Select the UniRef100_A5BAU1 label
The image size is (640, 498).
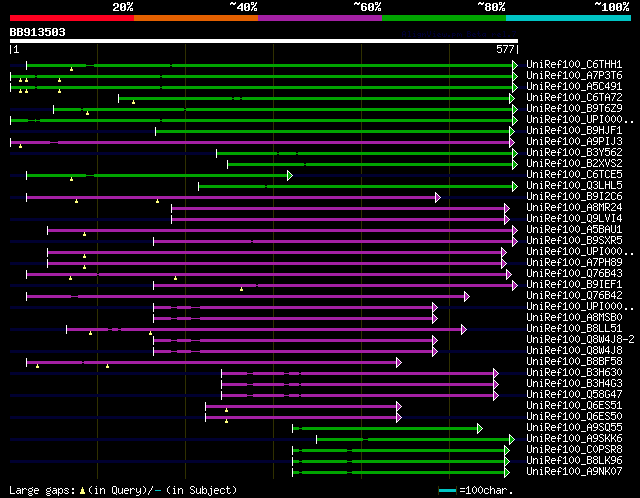(574, 230)
